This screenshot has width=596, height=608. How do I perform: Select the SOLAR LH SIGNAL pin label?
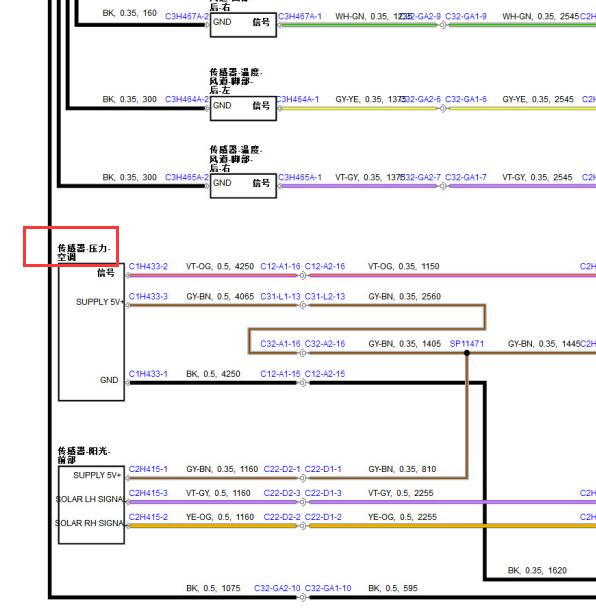click(x=91, y=499)
